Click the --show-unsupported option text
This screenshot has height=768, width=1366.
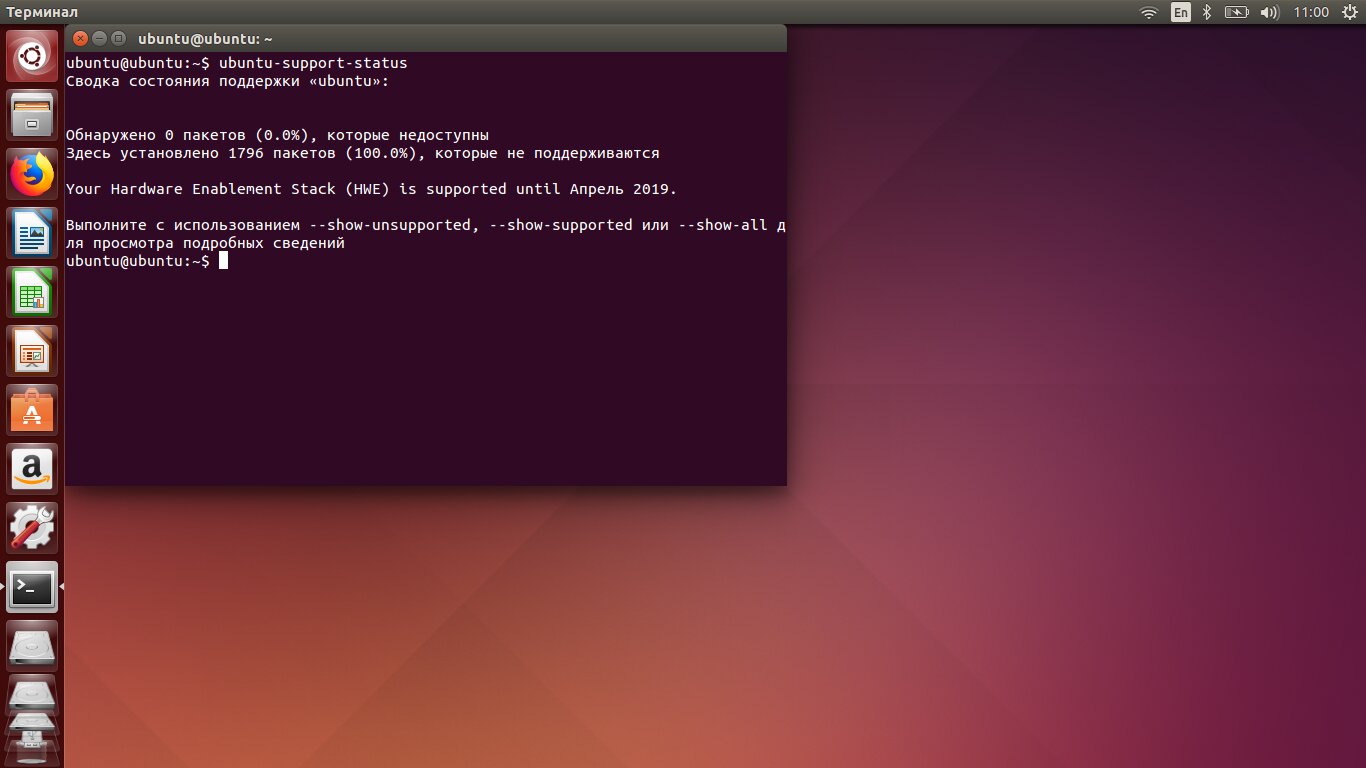pyautogui.click(x=389, y=225)
